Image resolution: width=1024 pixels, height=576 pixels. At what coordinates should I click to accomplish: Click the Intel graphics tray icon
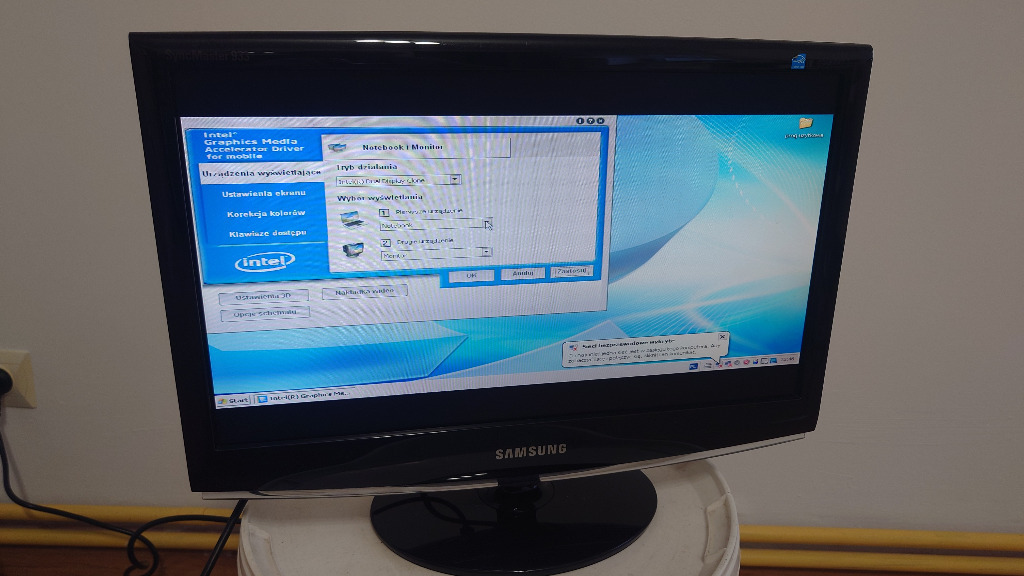pyautogui.click(x=773, y=360)
